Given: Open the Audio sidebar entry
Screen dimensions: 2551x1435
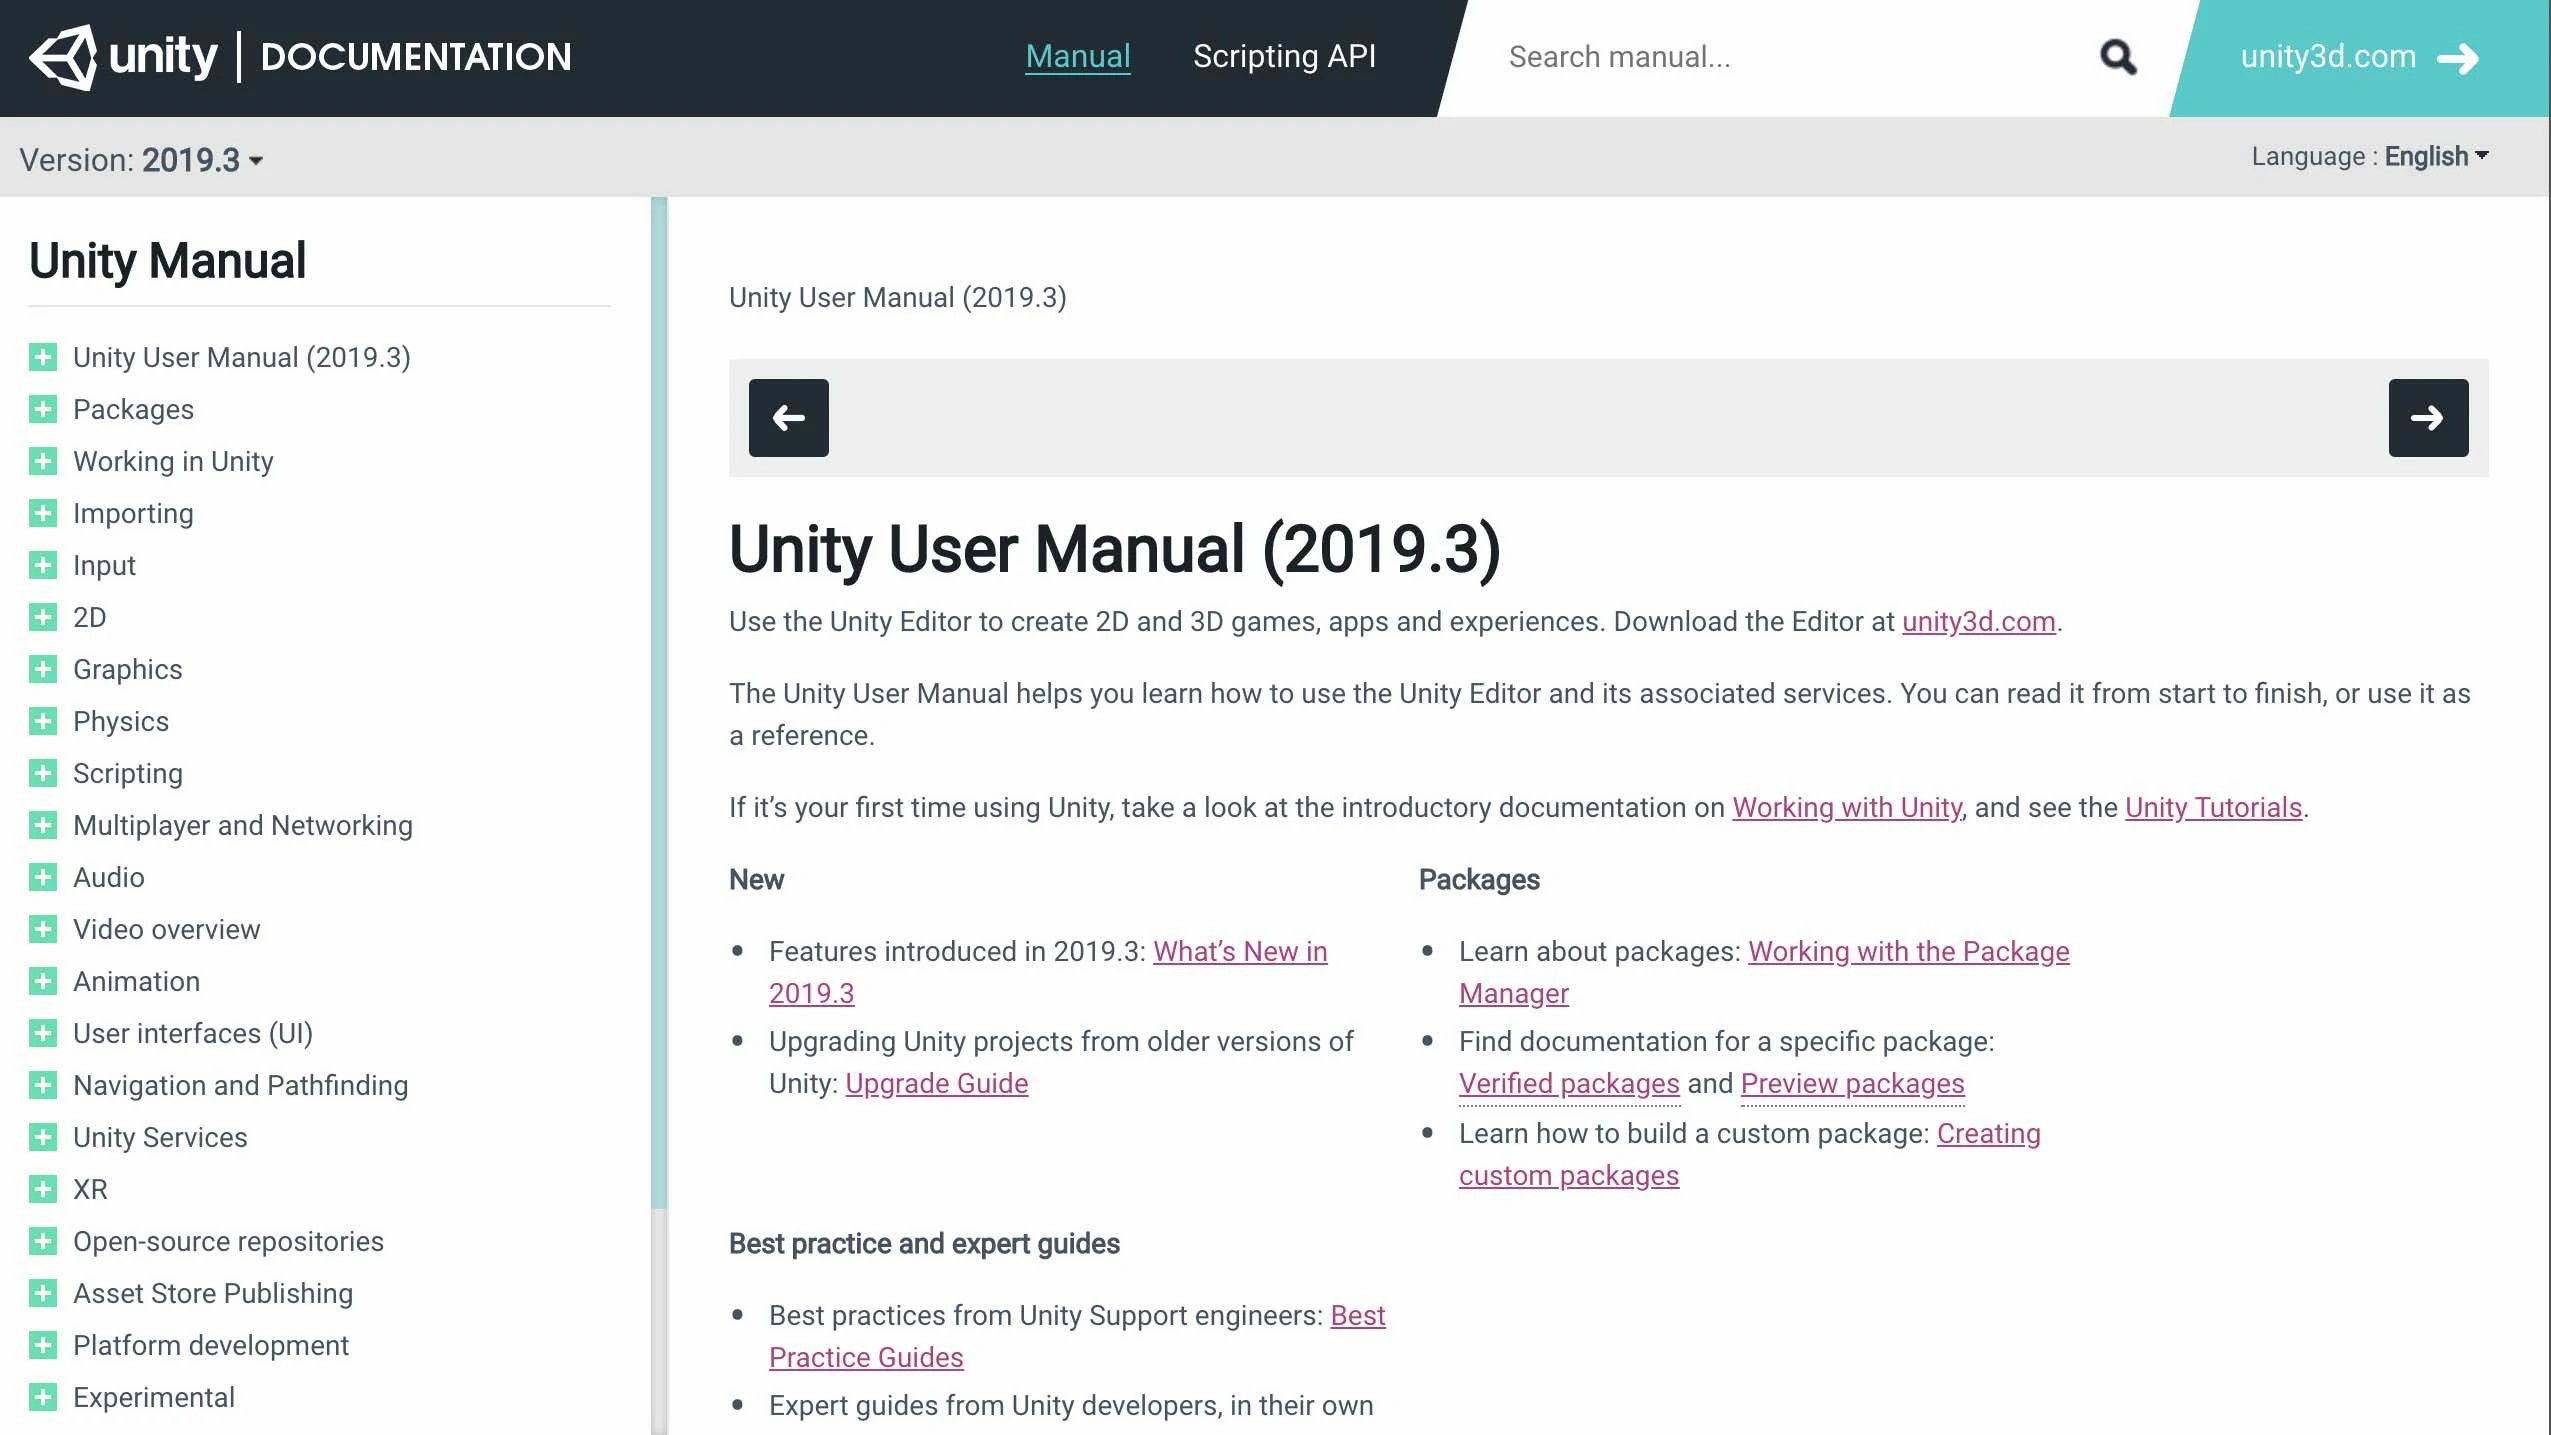Looking at the screenshot, I should tap(109, 877).
